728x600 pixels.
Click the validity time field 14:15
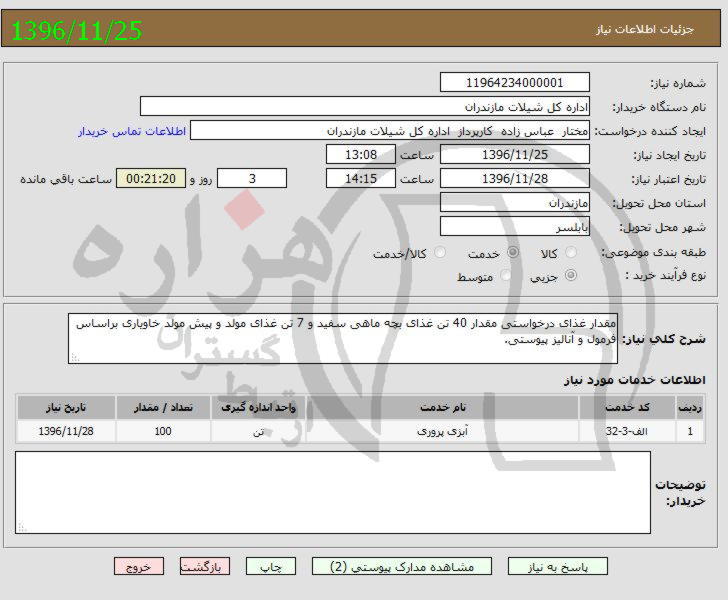tap(361, 179)
